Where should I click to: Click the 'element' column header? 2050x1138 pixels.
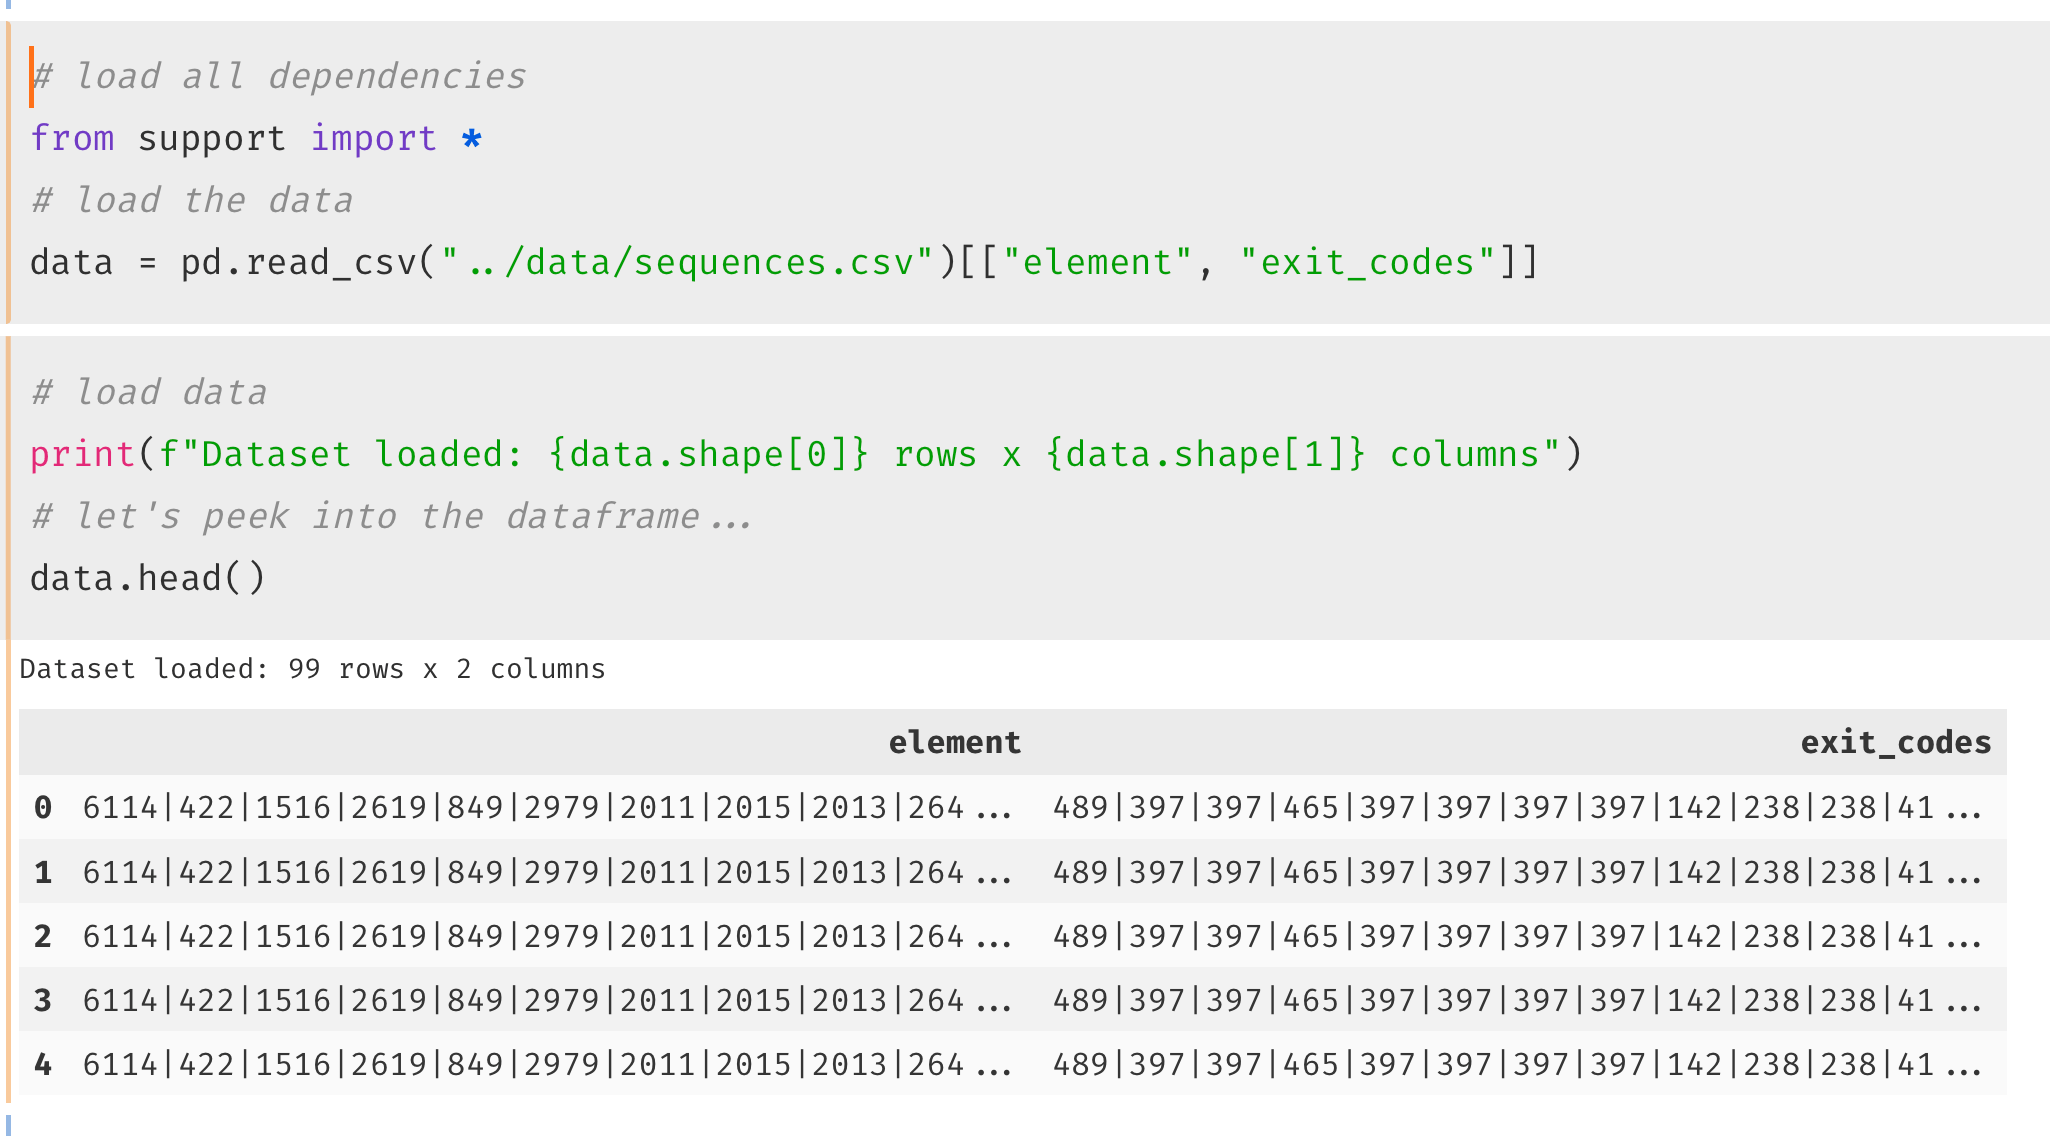[954, 742]
